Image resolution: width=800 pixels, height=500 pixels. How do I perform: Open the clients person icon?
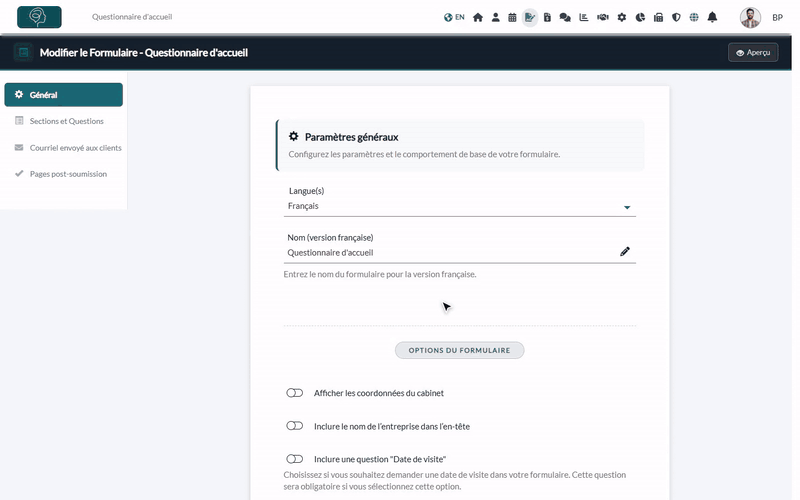(x=495, y=17)
